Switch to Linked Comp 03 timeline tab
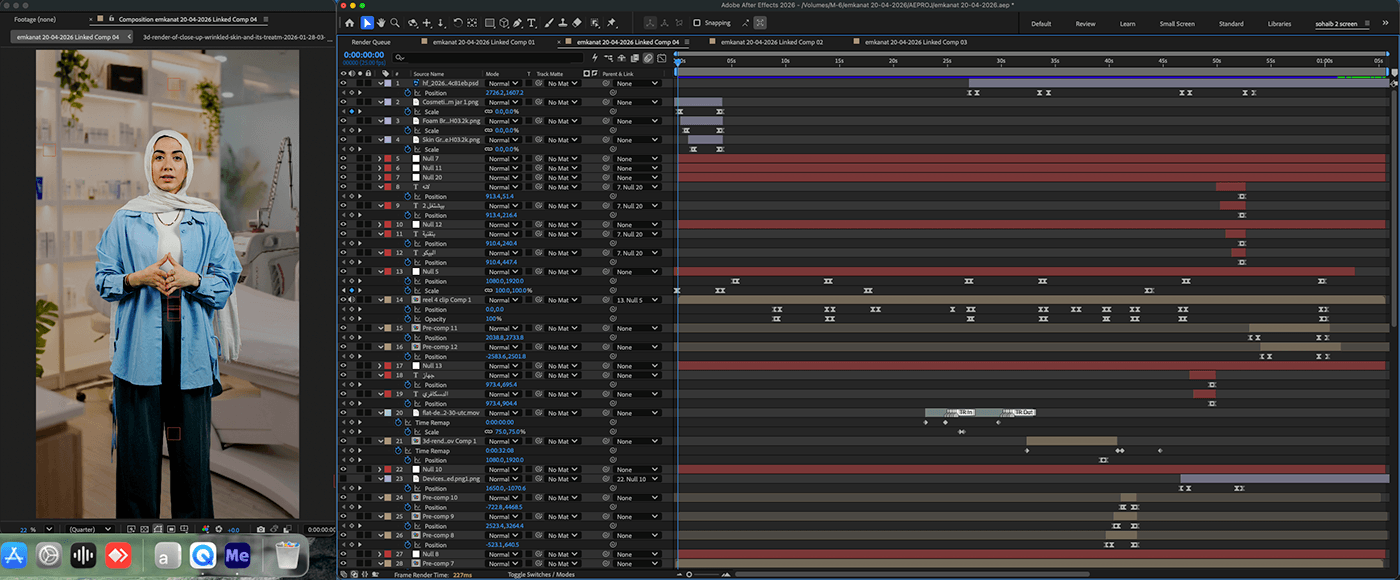 (916, 42)
